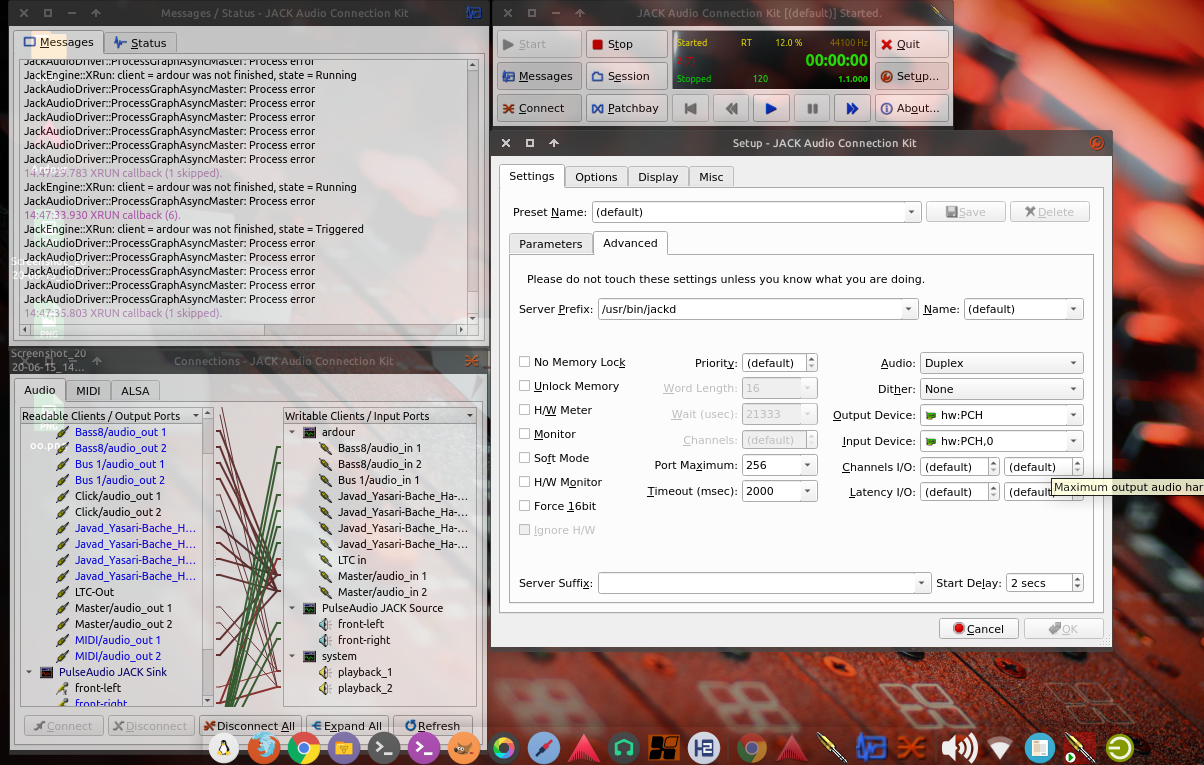Screen dimensions: 1204x765
Task: Click the transport Rewind button
Action: click(x=731, y=108)
